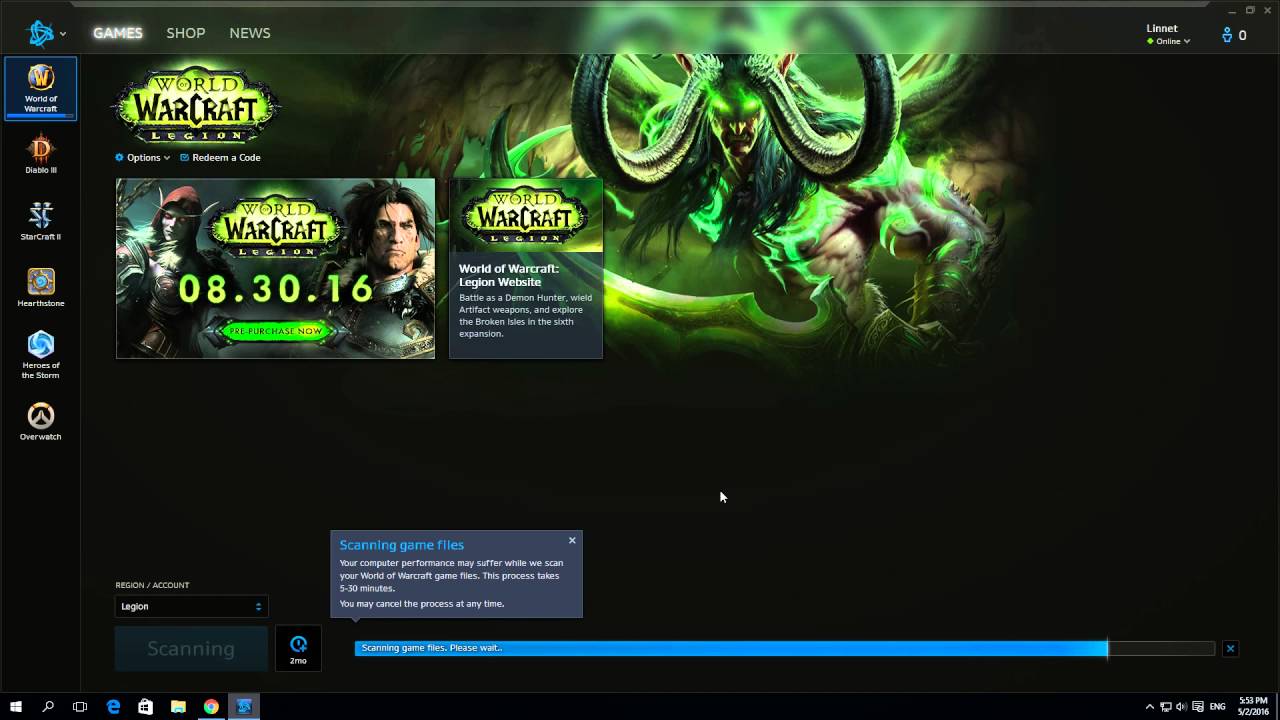This screenshot has height=720, width=1280.
Task: Open the NEWS tab
Action: [250, 33]
